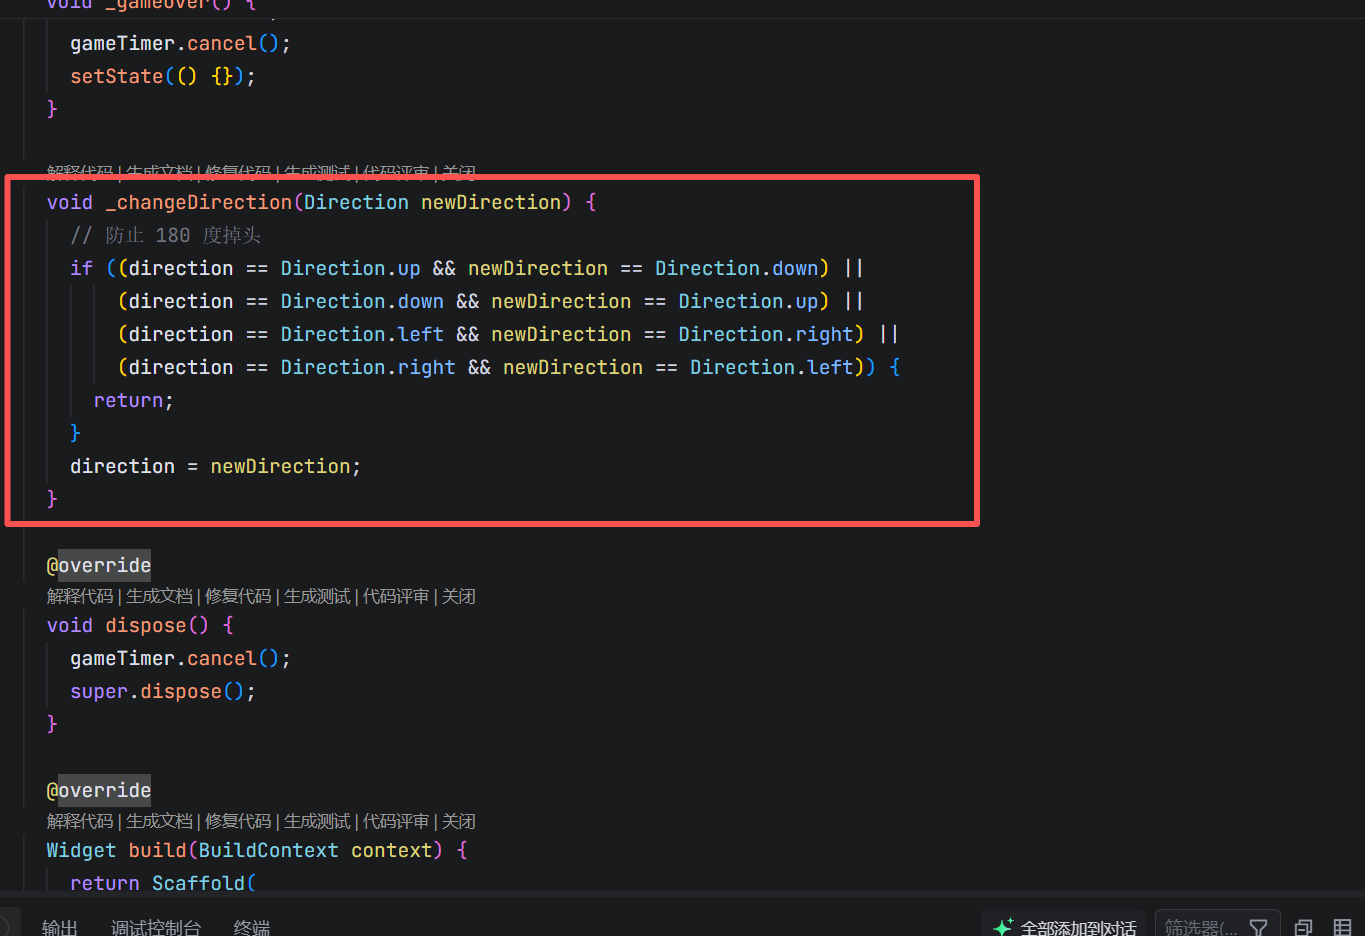
Task: Click the copy-style icon beside the filter box
Action: (x=1303, y=928)
